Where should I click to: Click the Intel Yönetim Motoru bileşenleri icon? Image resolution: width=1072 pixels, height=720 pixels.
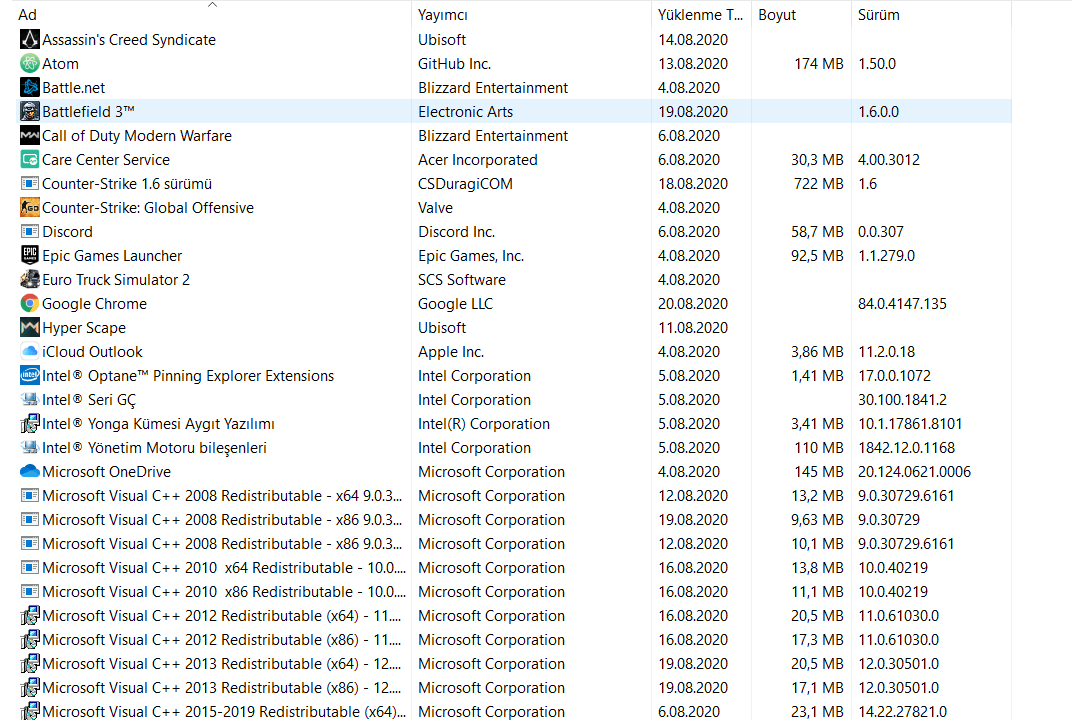pos(29,448)
